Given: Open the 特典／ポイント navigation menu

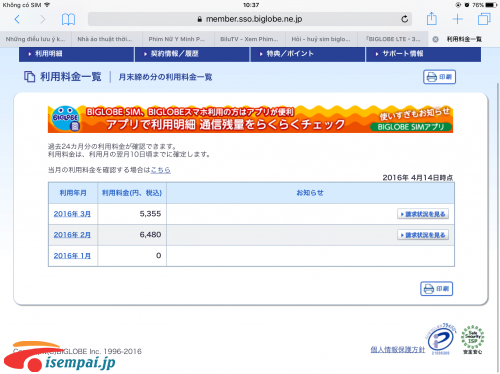Looking at the screenshot, I should pyautogui.click(x=308, y=54).
